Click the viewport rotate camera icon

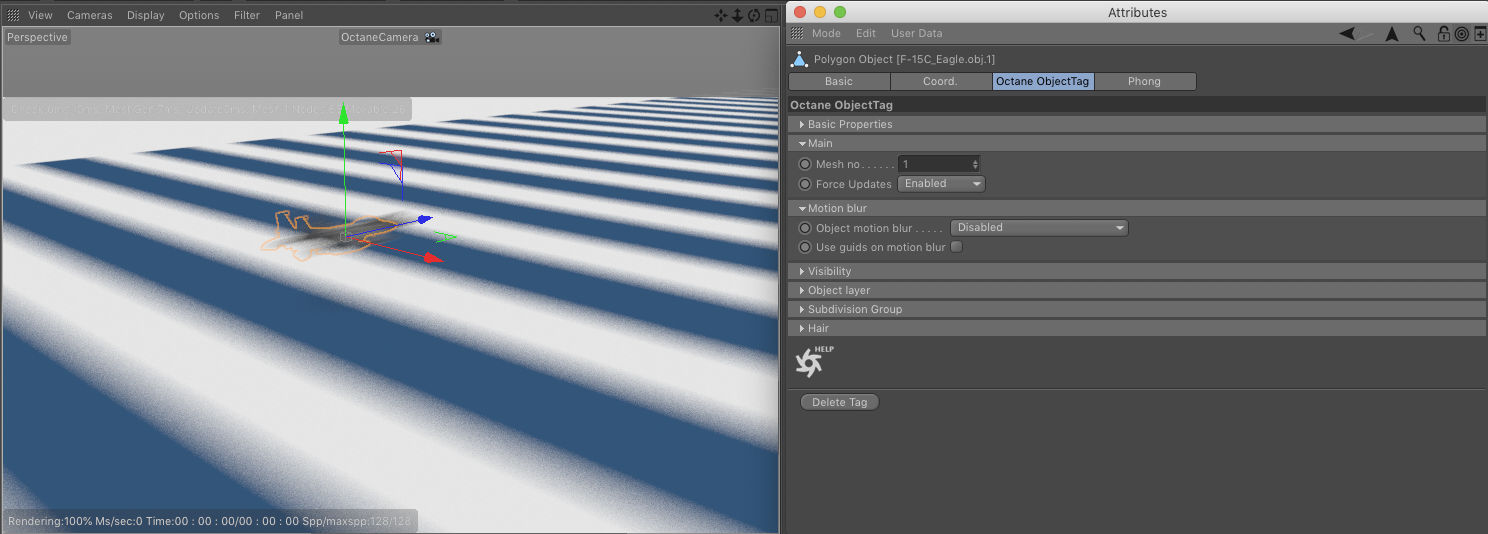pyautogui.click(x=754, y=15)
